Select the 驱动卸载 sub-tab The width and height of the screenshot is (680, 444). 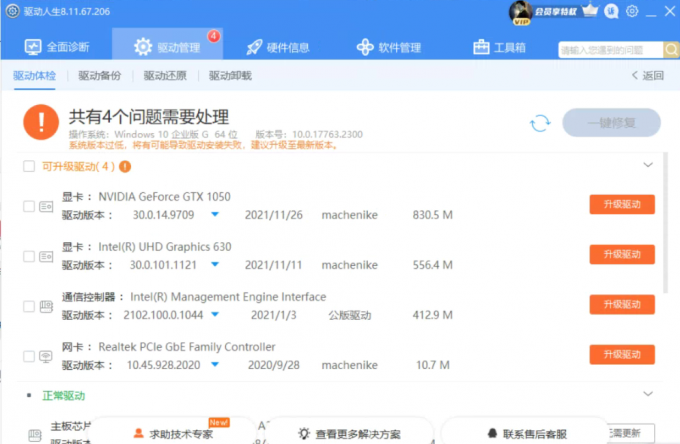(x=230, y=76)
